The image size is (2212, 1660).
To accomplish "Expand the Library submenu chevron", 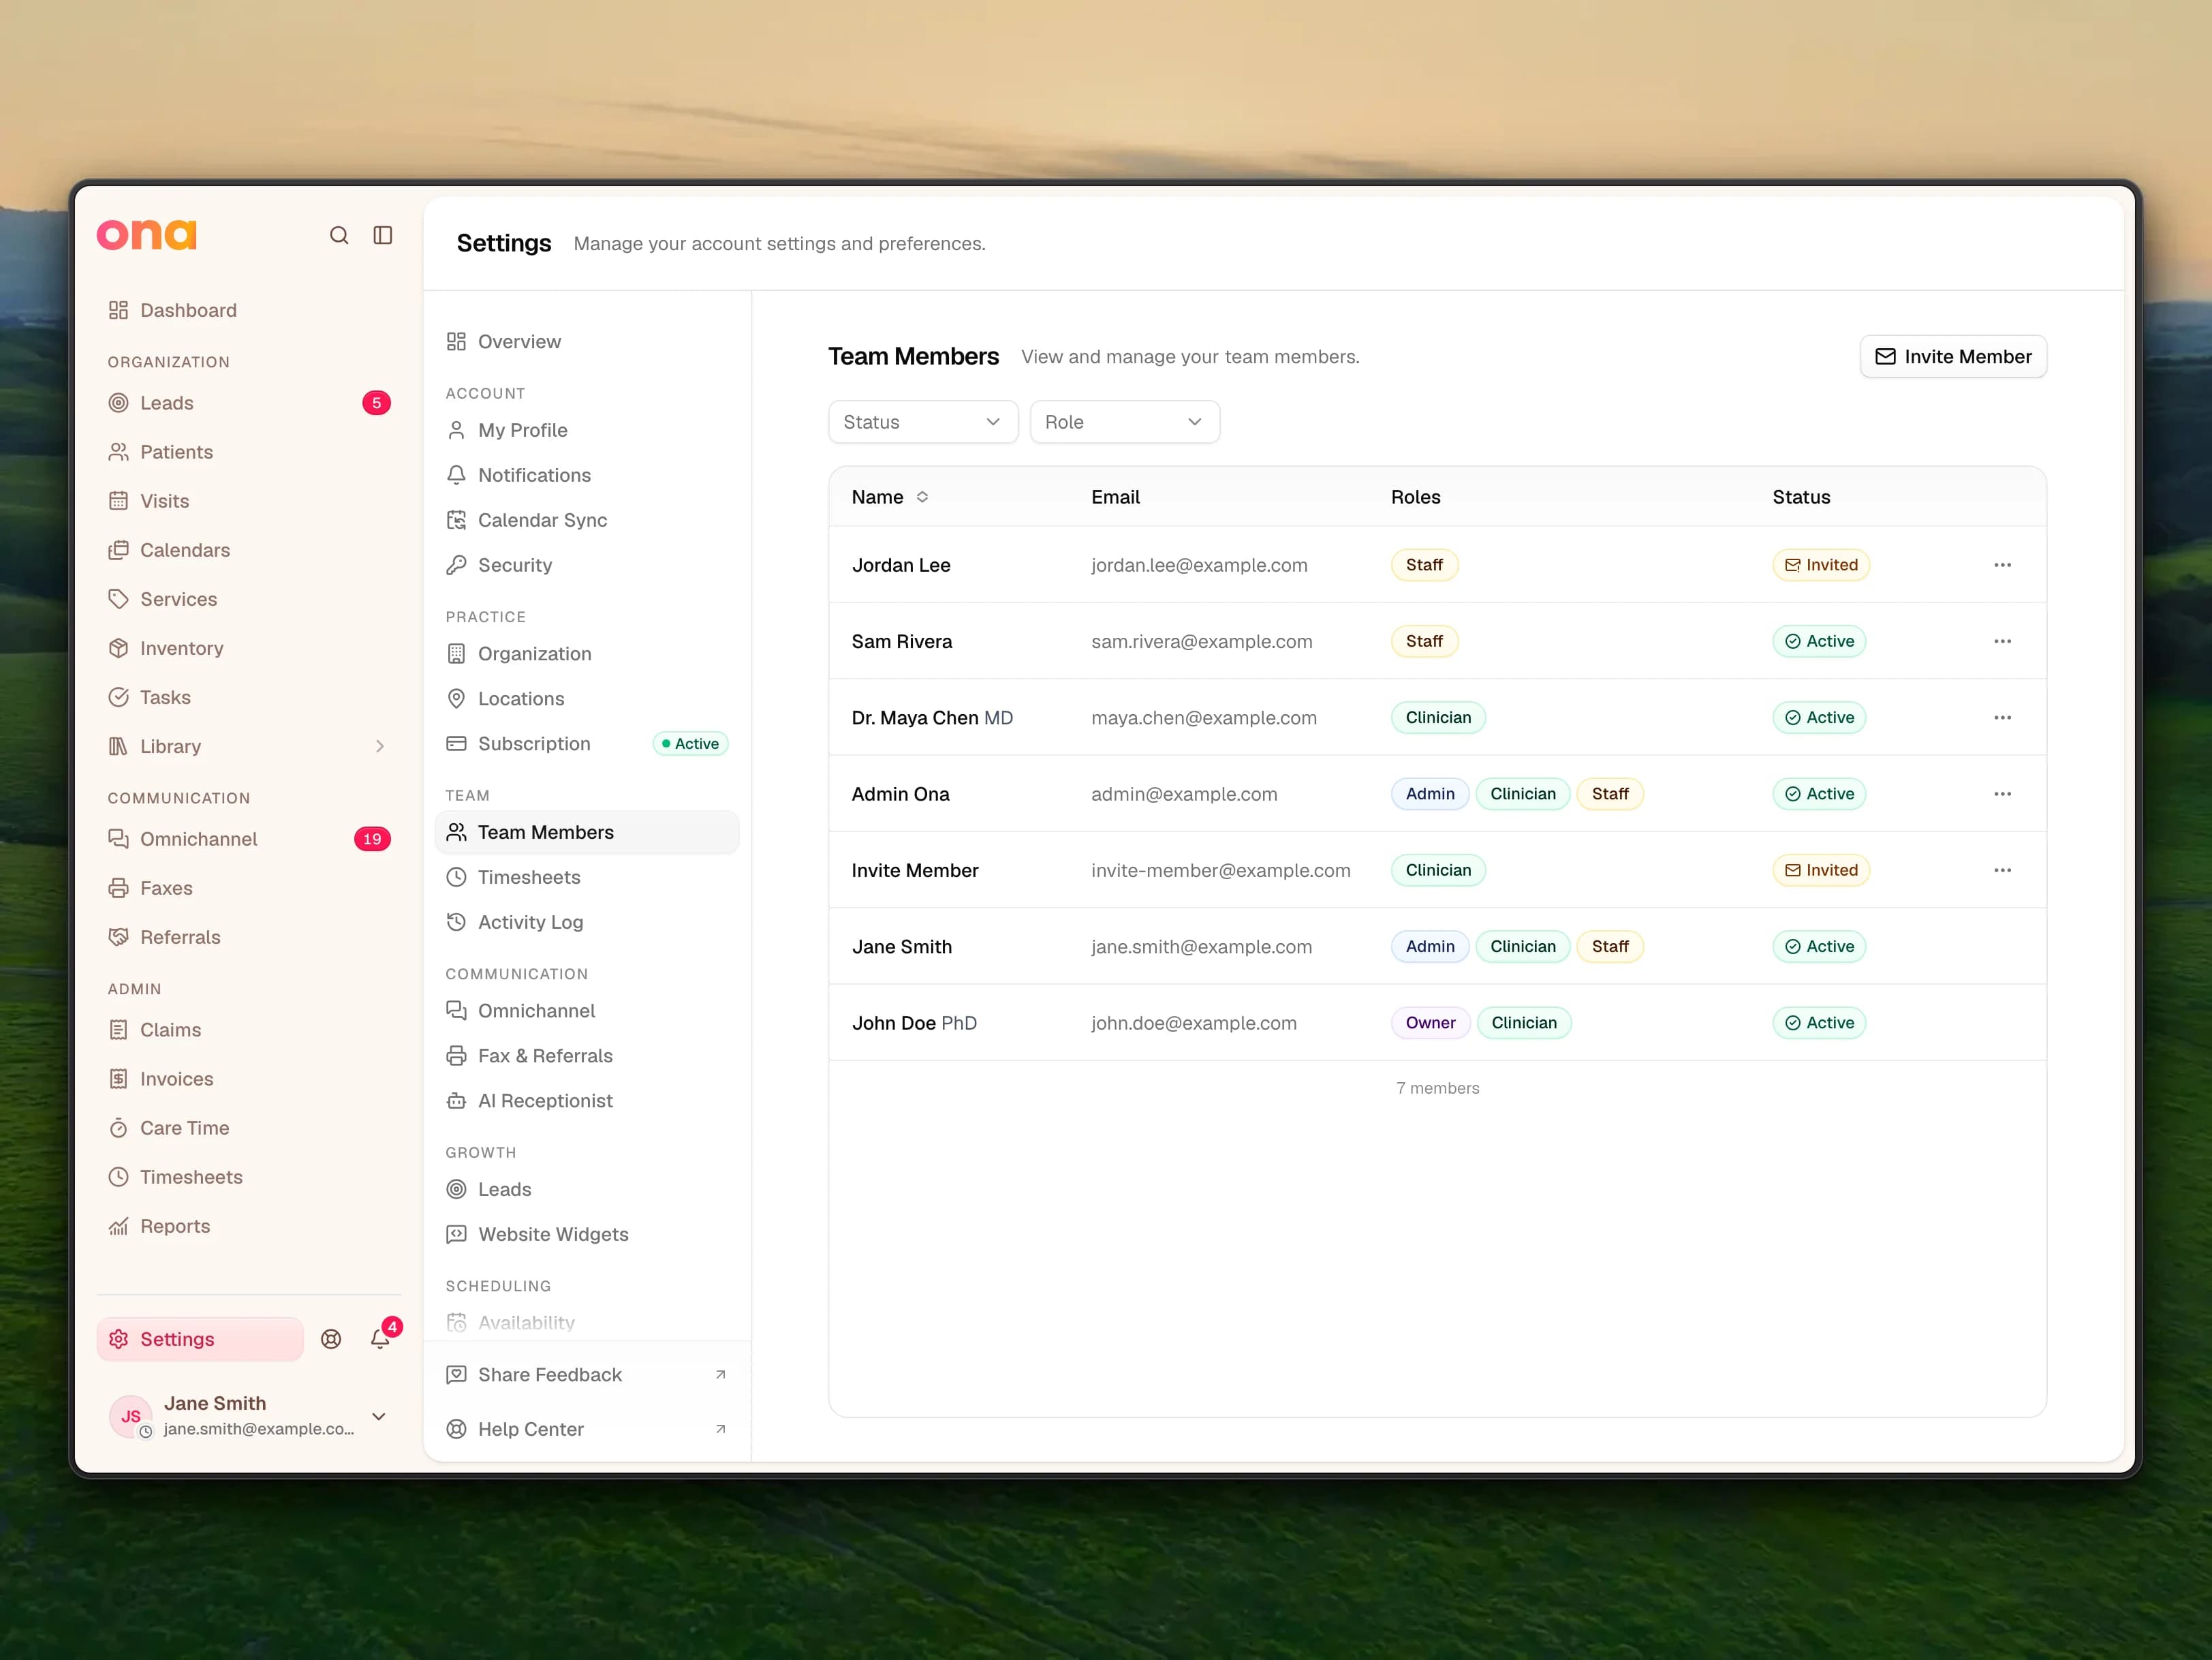I will click(380, 746).
